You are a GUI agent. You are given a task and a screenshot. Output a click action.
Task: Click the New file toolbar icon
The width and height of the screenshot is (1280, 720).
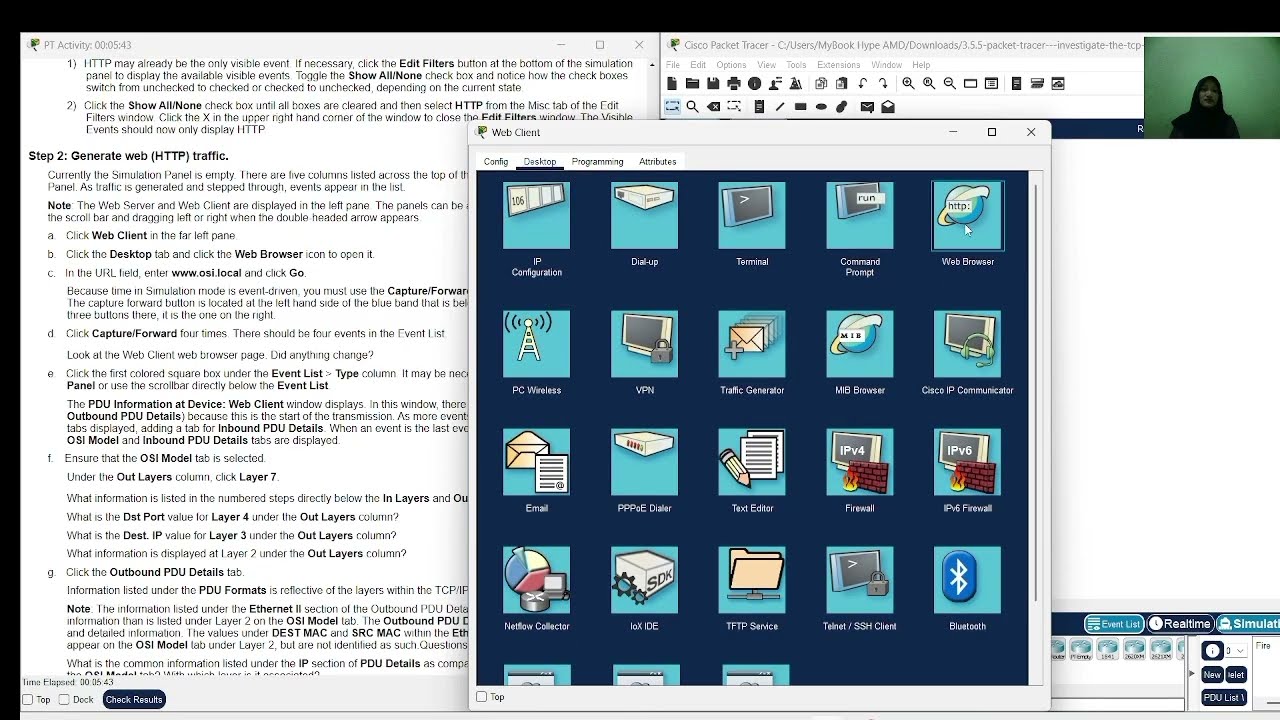672,84
